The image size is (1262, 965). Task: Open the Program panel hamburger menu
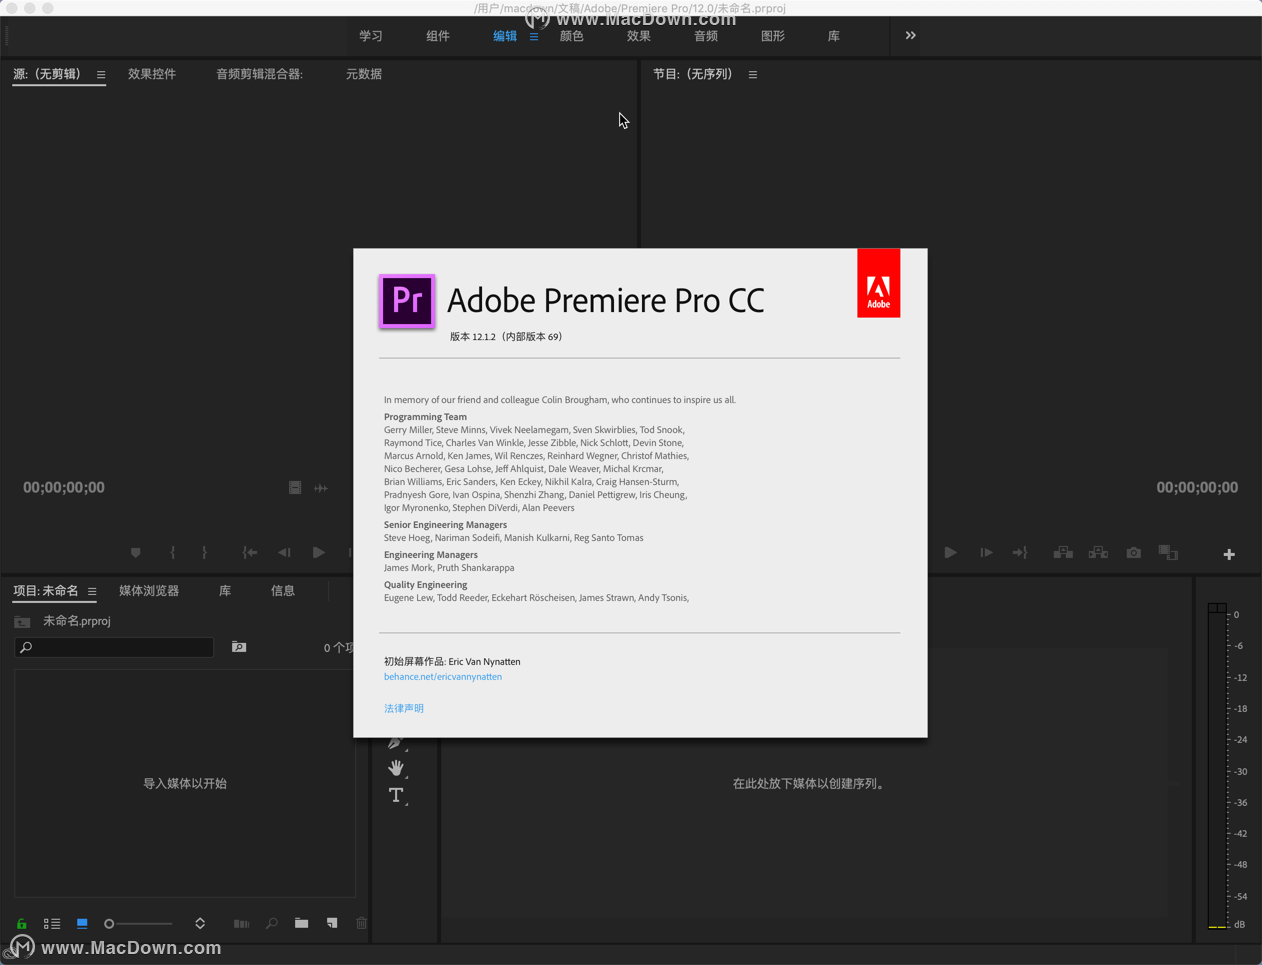point(753,75)
